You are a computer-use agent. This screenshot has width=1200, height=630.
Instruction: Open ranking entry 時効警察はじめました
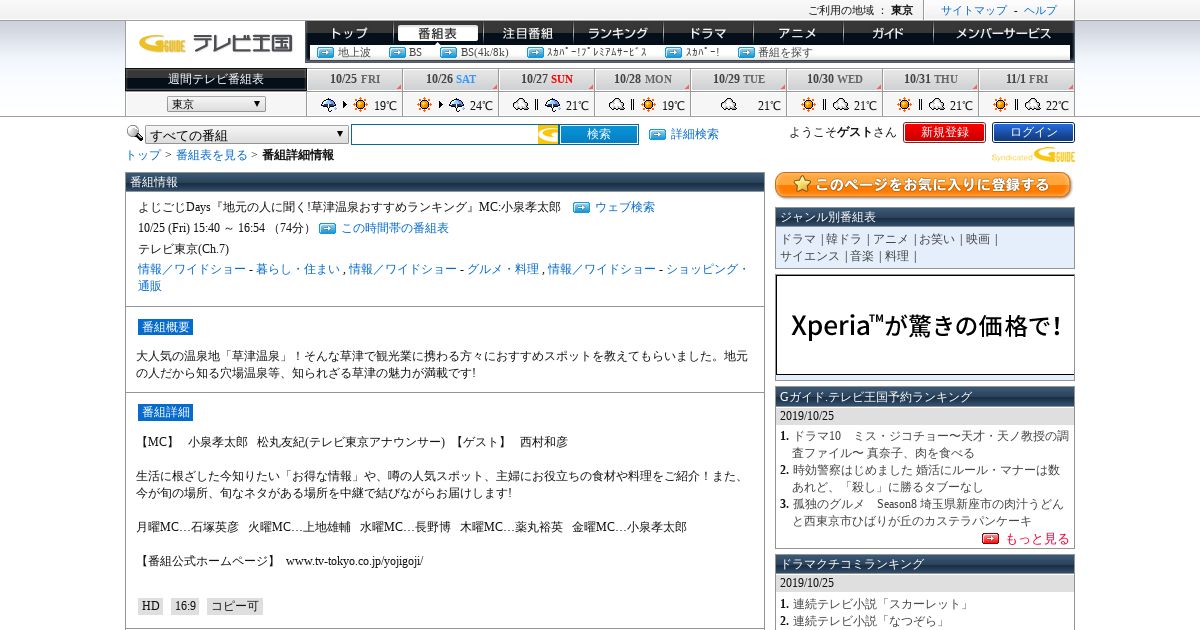926,478
